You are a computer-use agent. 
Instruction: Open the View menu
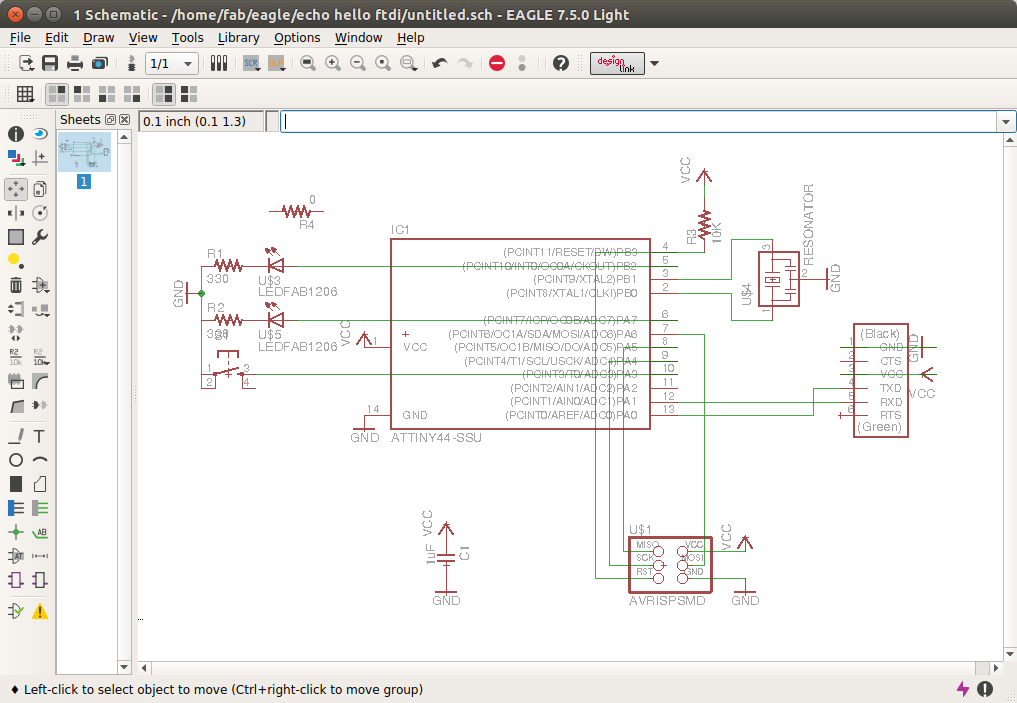[x=143, y=38]
